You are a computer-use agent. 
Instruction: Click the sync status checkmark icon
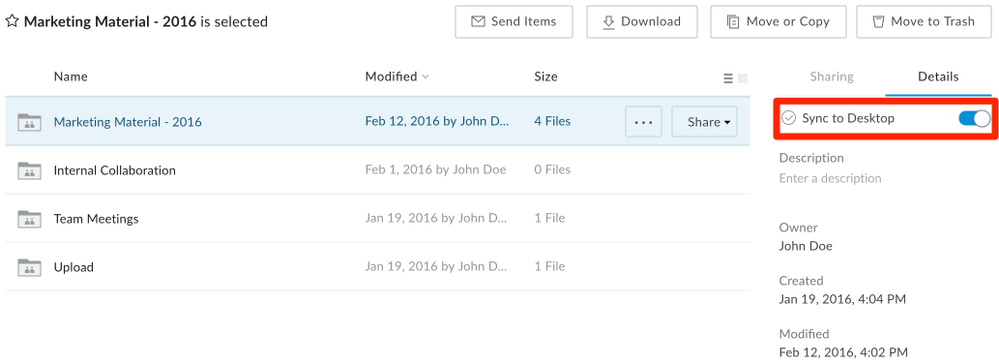789,118
